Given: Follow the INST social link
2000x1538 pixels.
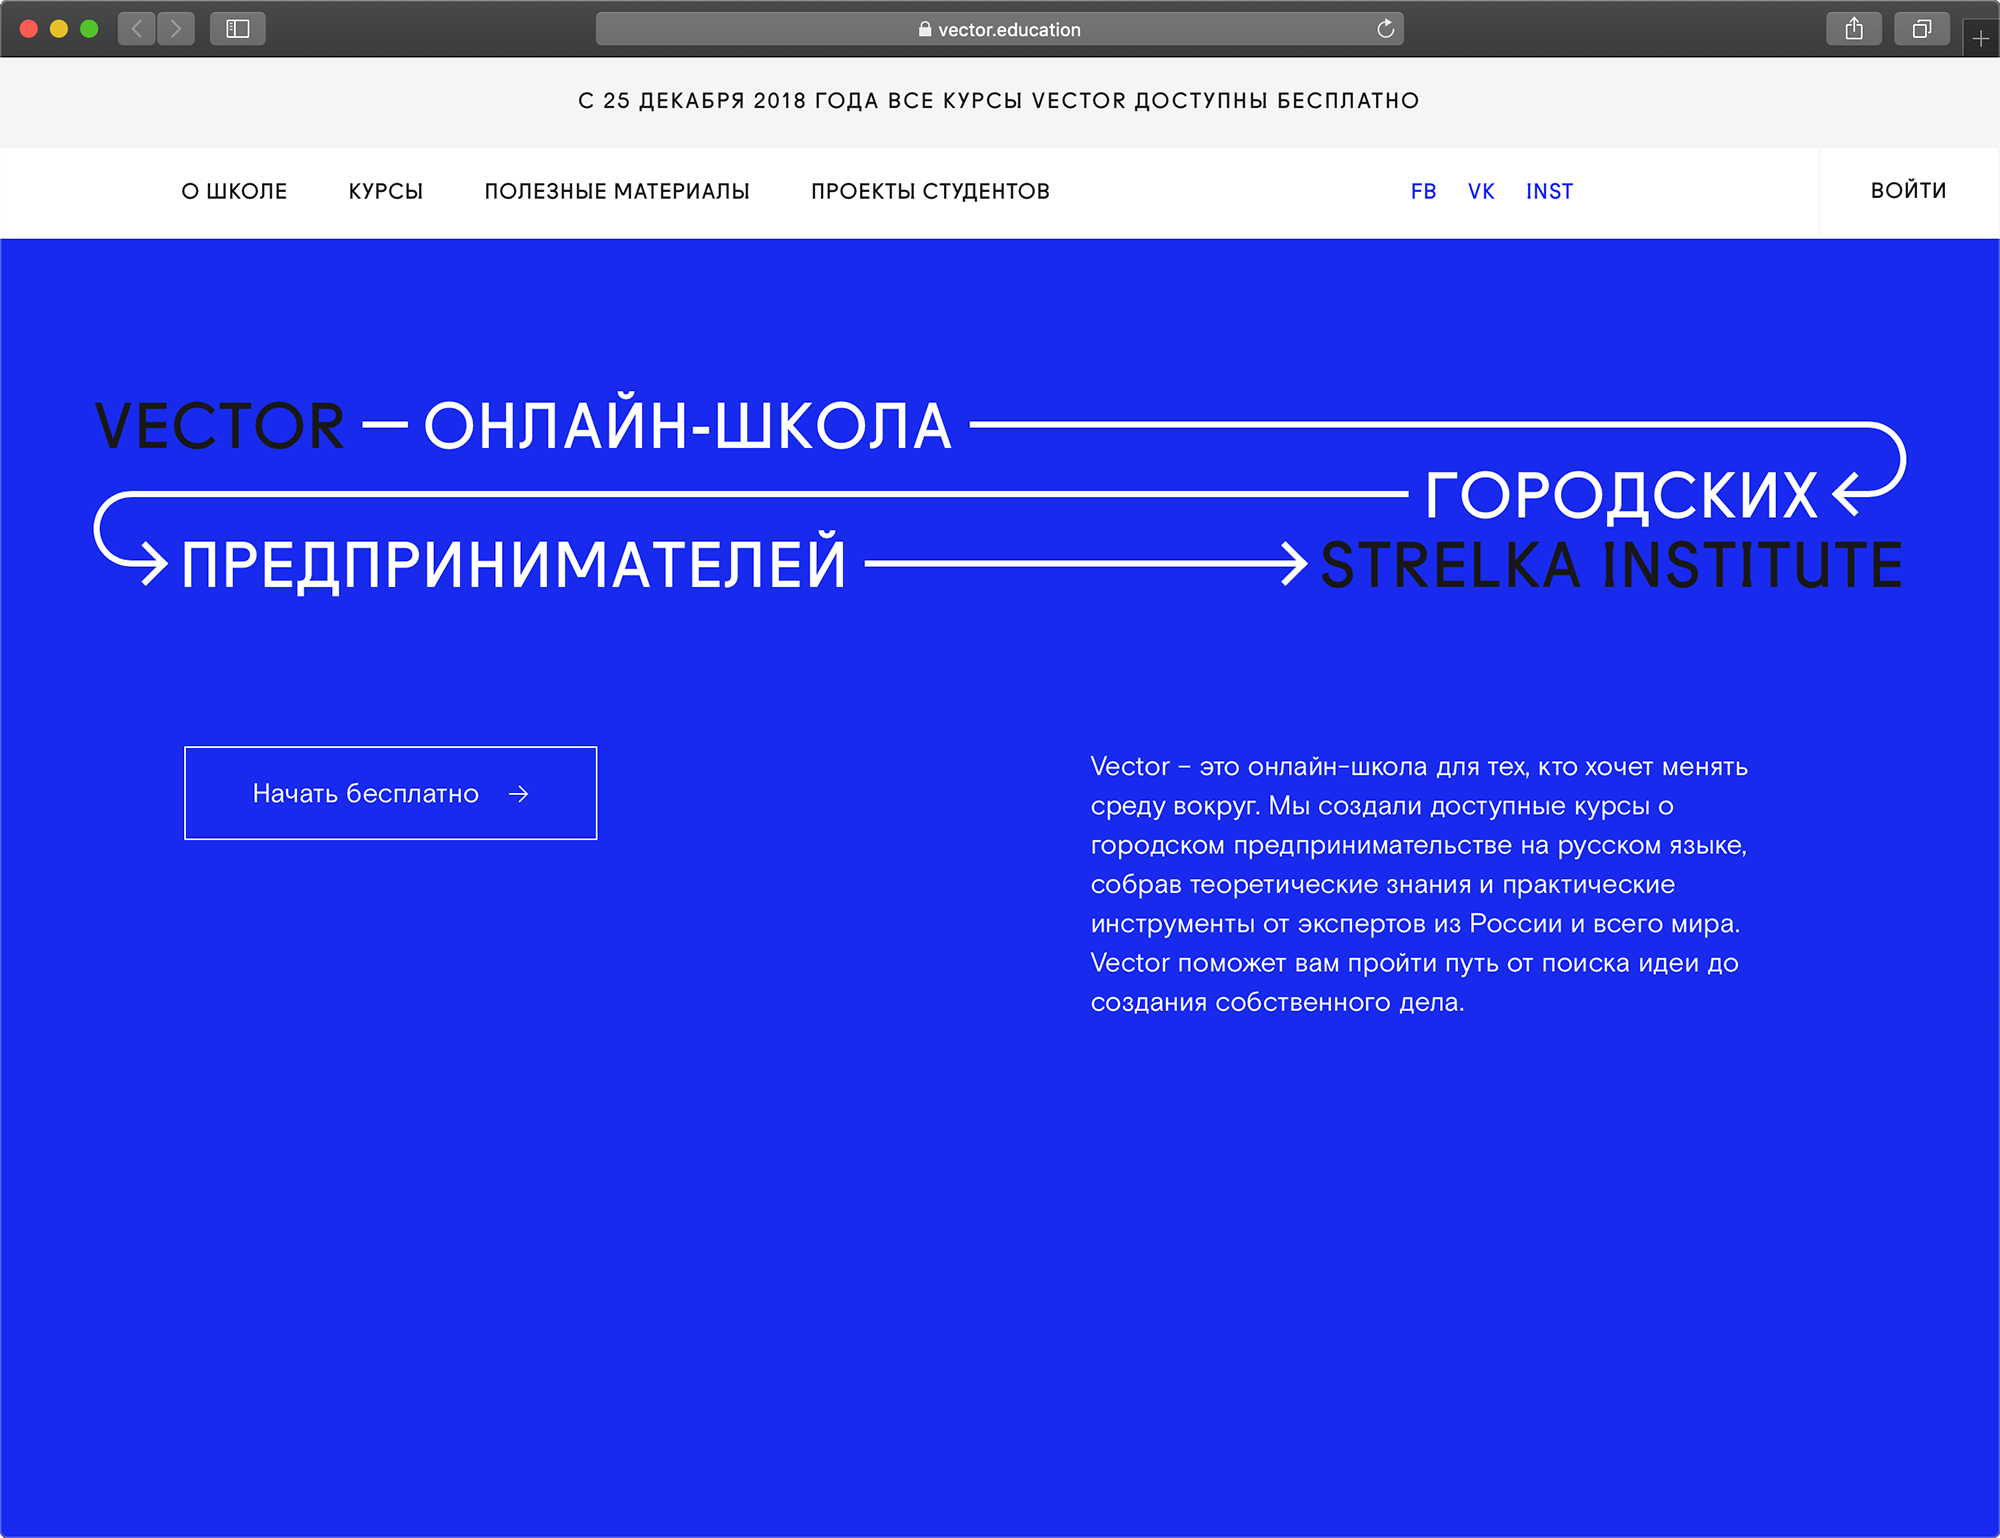Looking at the screenshot, I should (x=1549, y=191).
